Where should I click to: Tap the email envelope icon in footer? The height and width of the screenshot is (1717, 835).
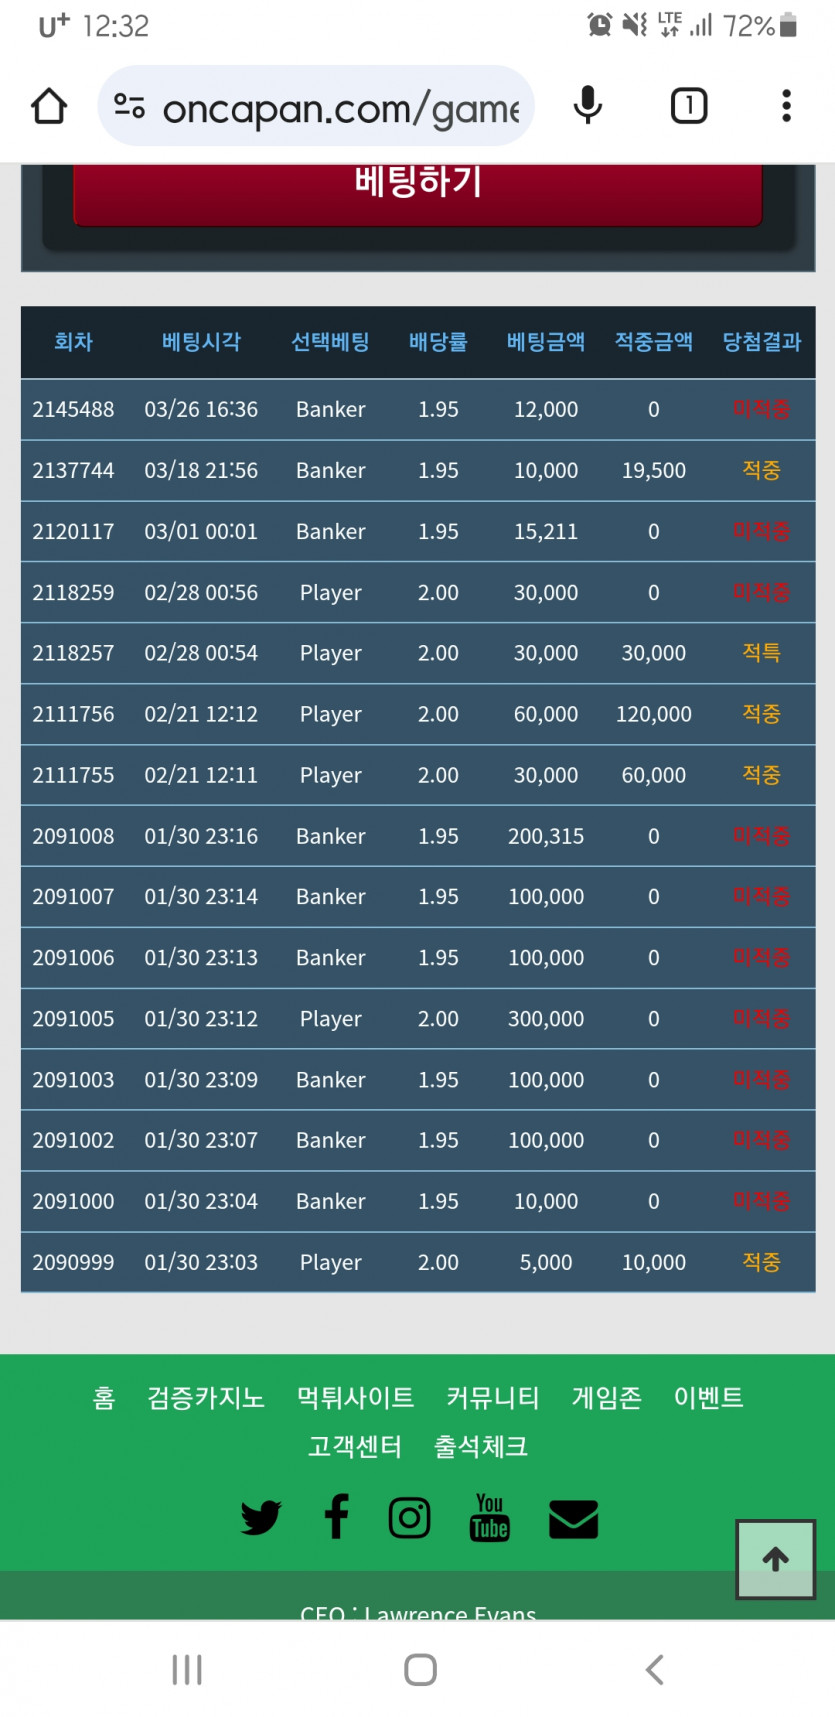coord(574,1519)
